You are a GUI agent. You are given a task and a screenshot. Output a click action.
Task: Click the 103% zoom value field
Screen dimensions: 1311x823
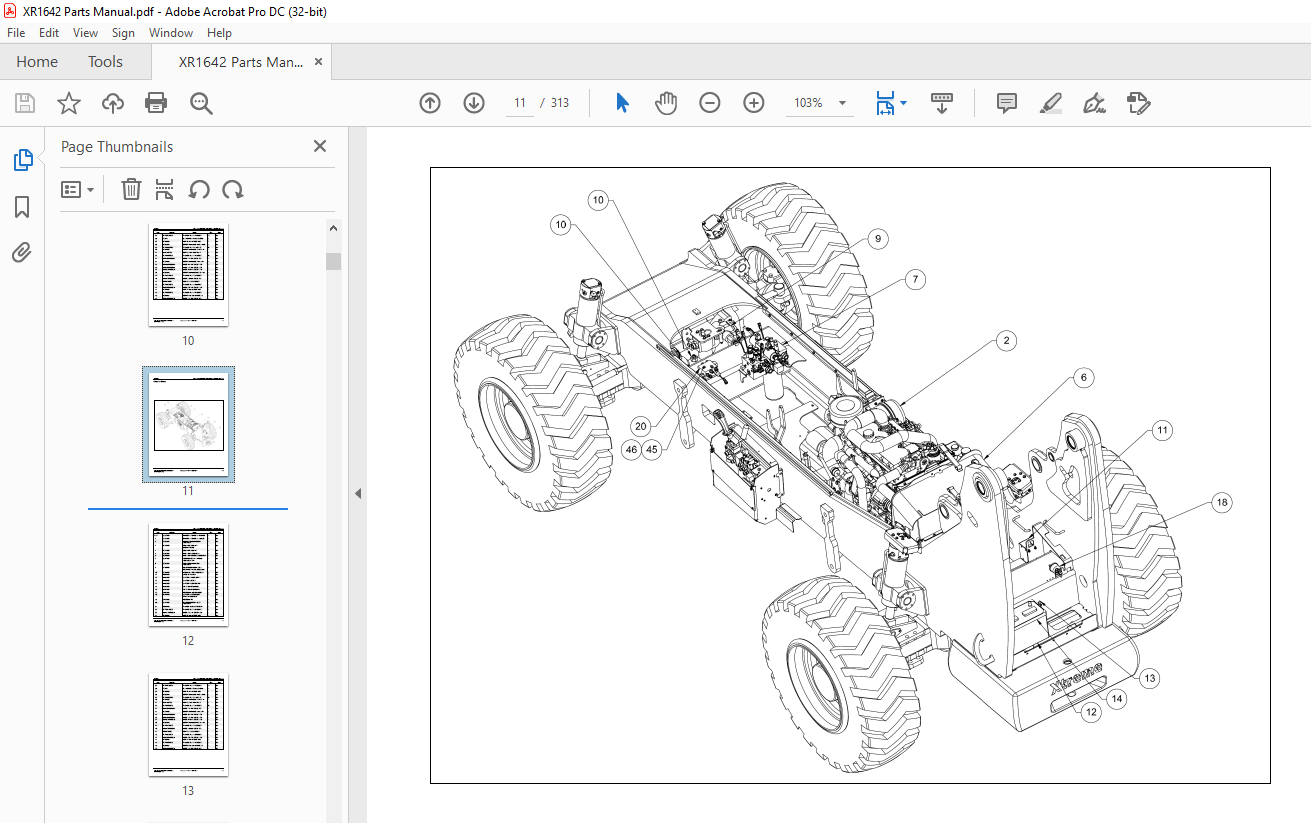tap(808, 103)
